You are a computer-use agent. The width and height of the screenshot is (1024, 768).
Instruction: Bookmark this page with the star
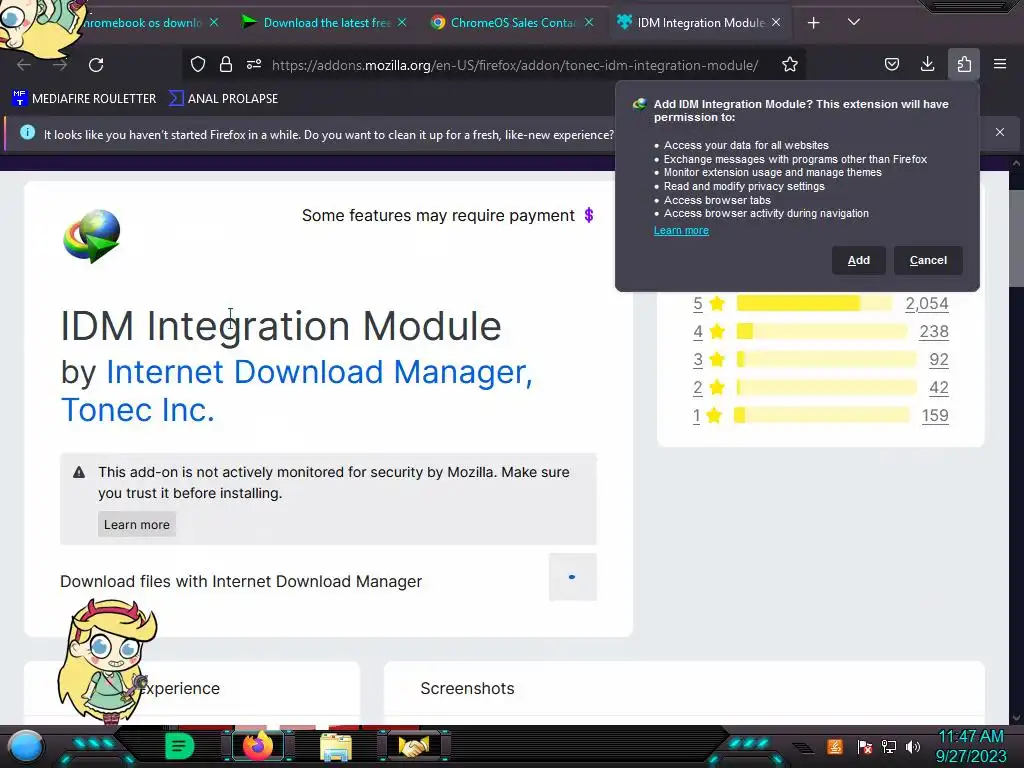(x=790, y=64)
